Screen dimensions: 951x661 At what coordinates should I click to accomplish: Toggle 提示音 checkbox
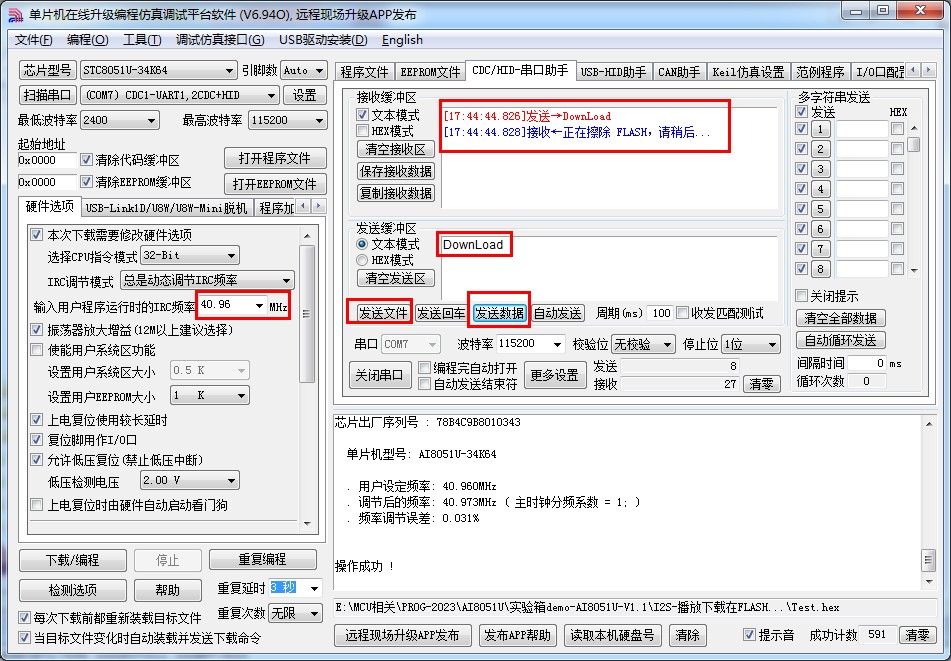coord(750,635)
